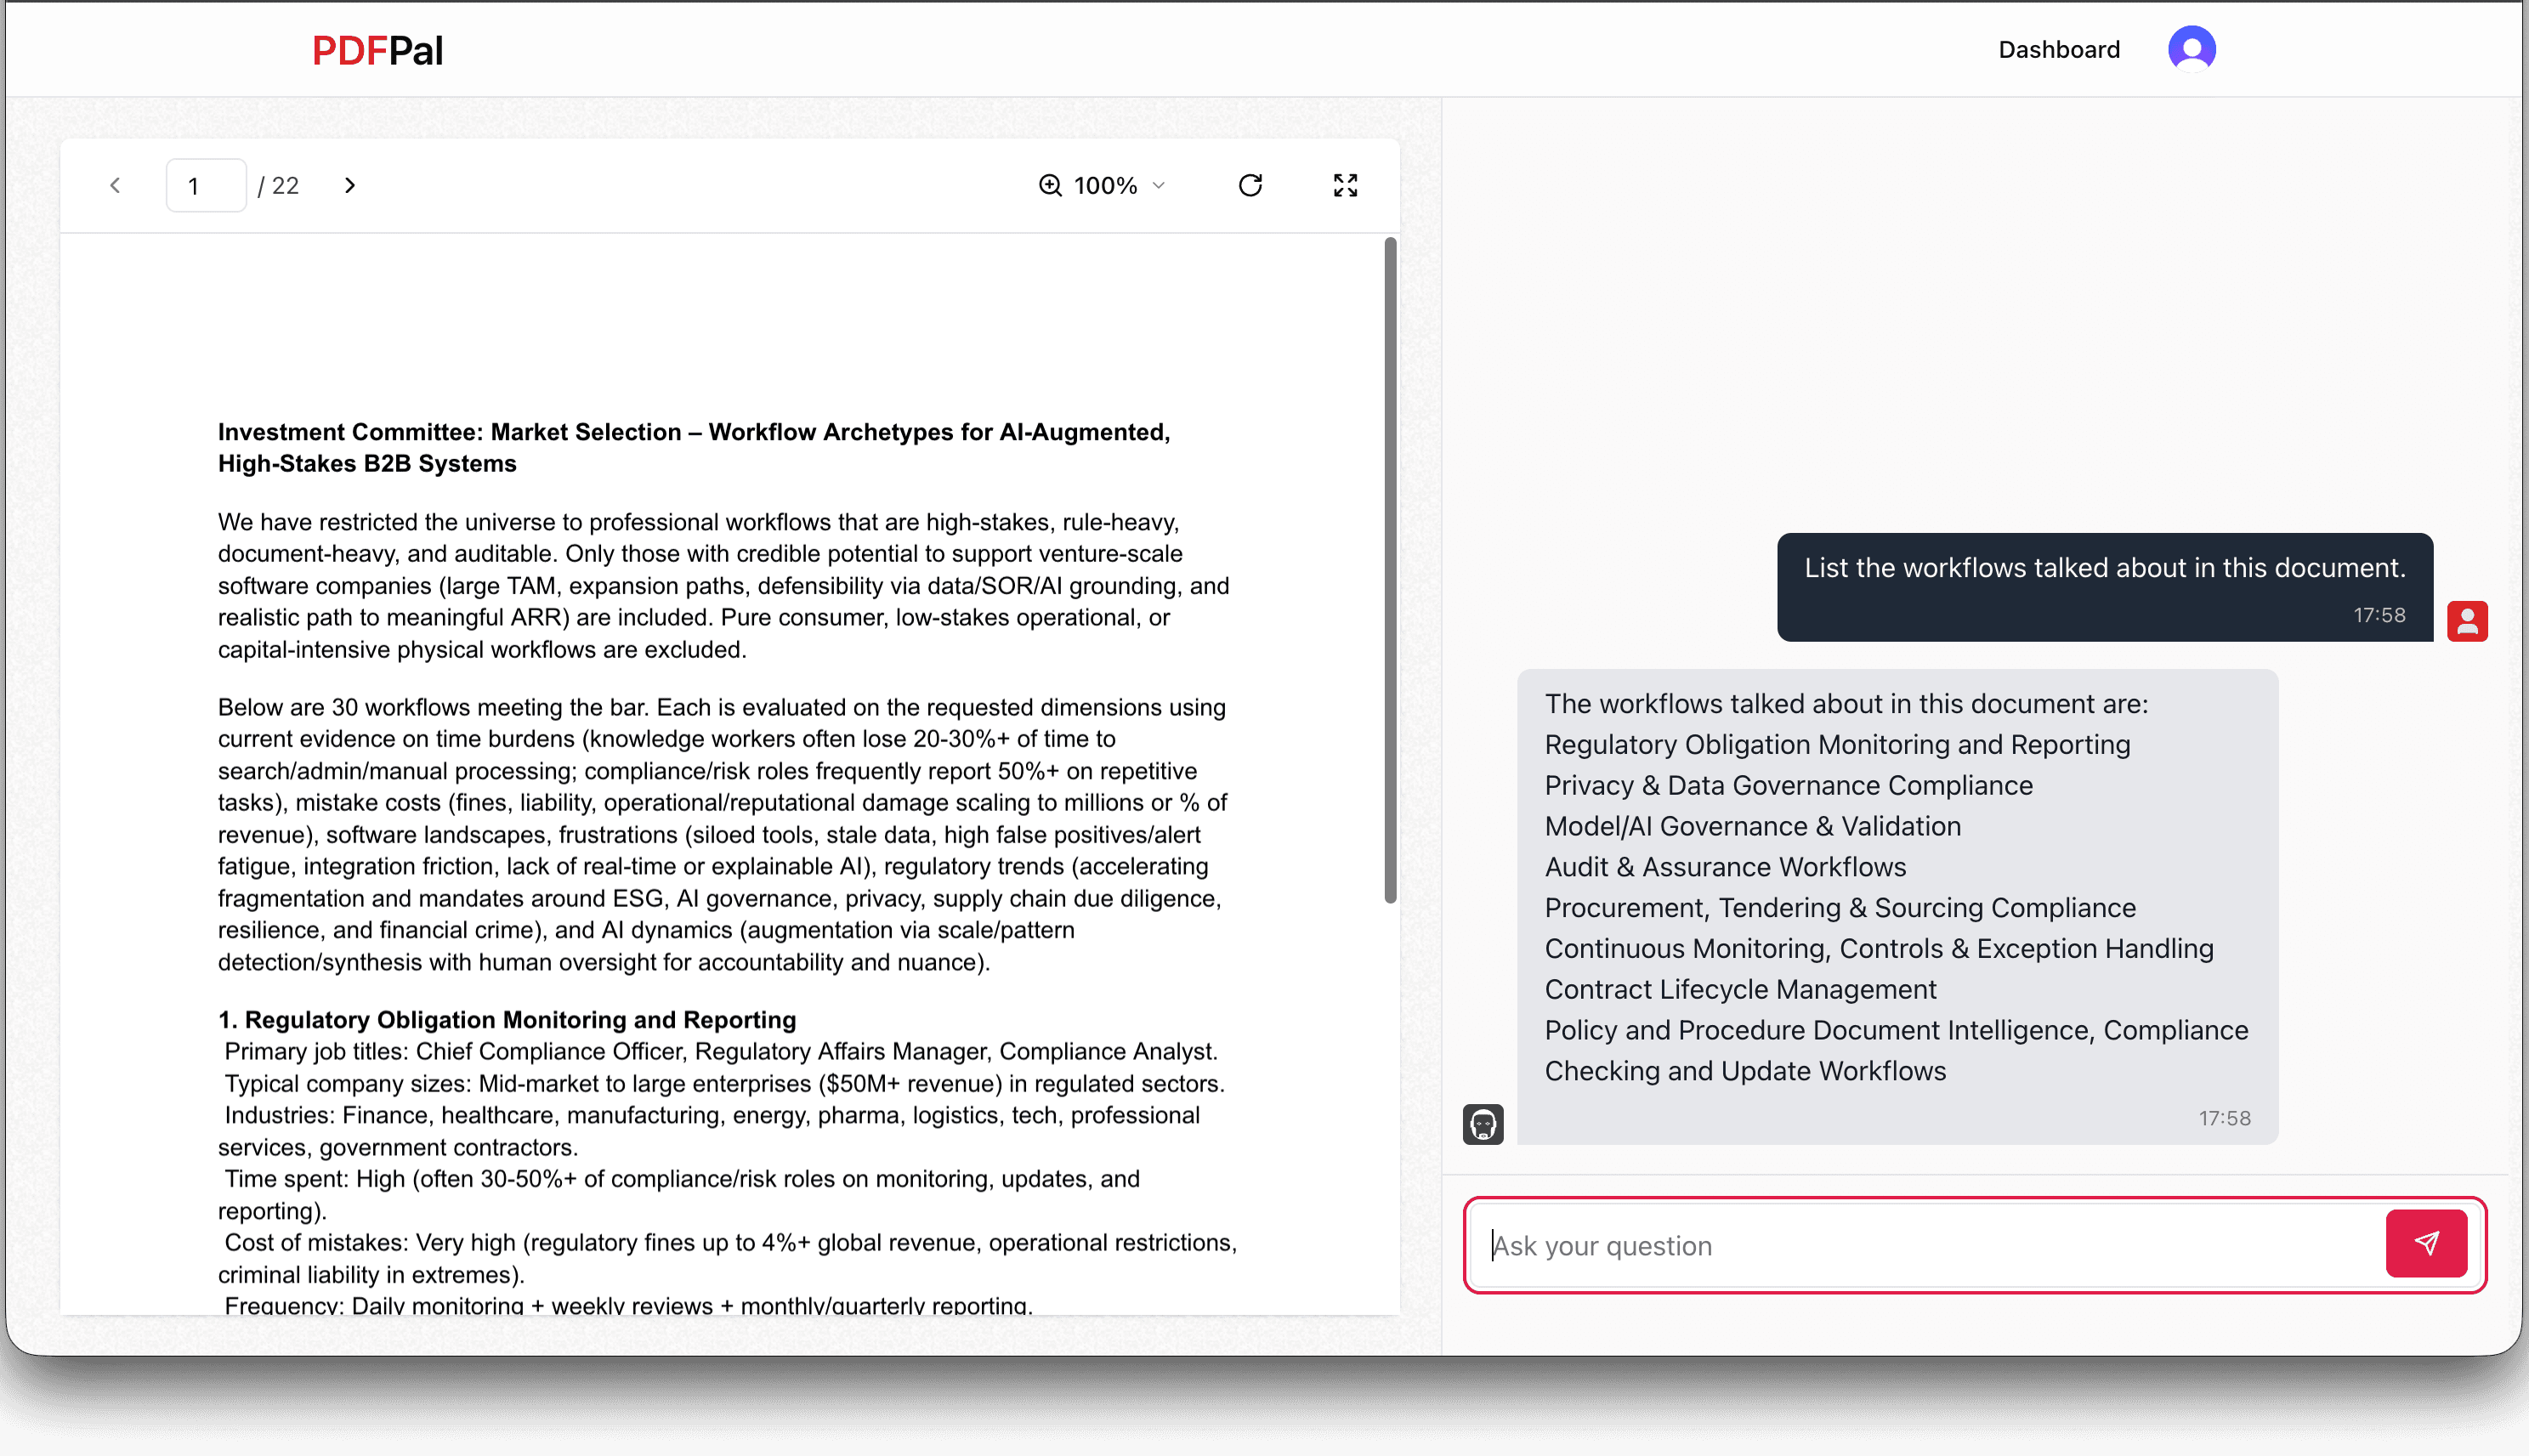
Task: Click the PDF viewer vertical scrollbar
Action: 1390,570
